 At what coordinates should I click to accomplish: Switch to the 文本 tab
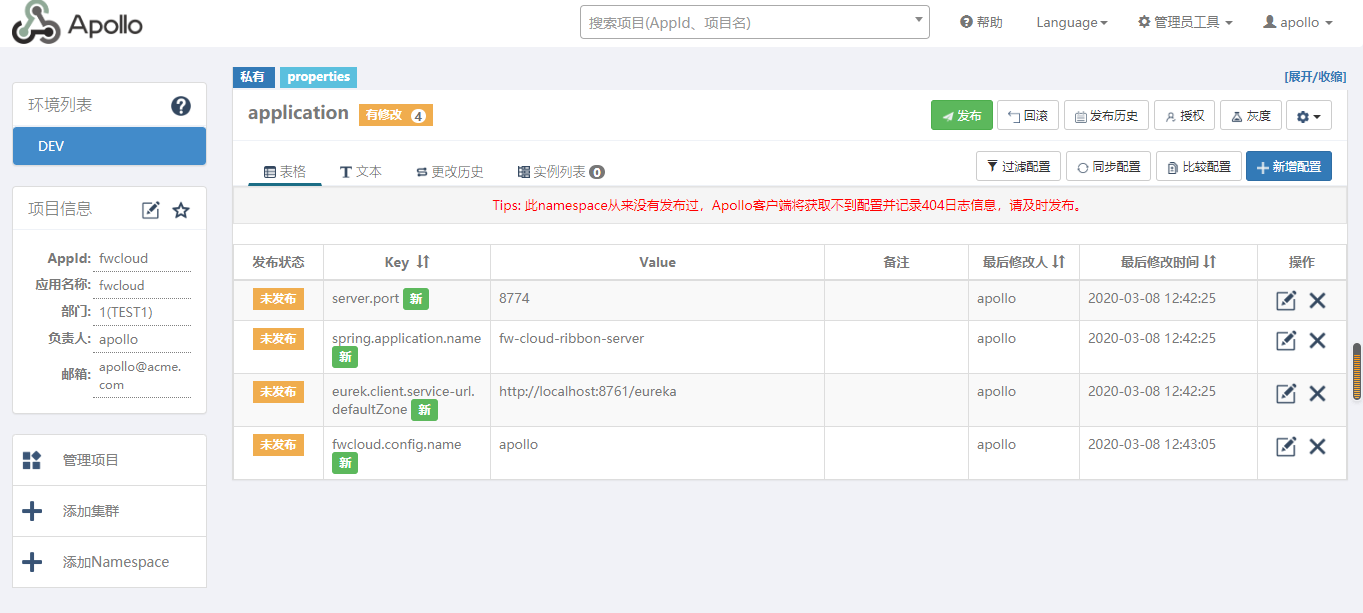tap(361, 172)
